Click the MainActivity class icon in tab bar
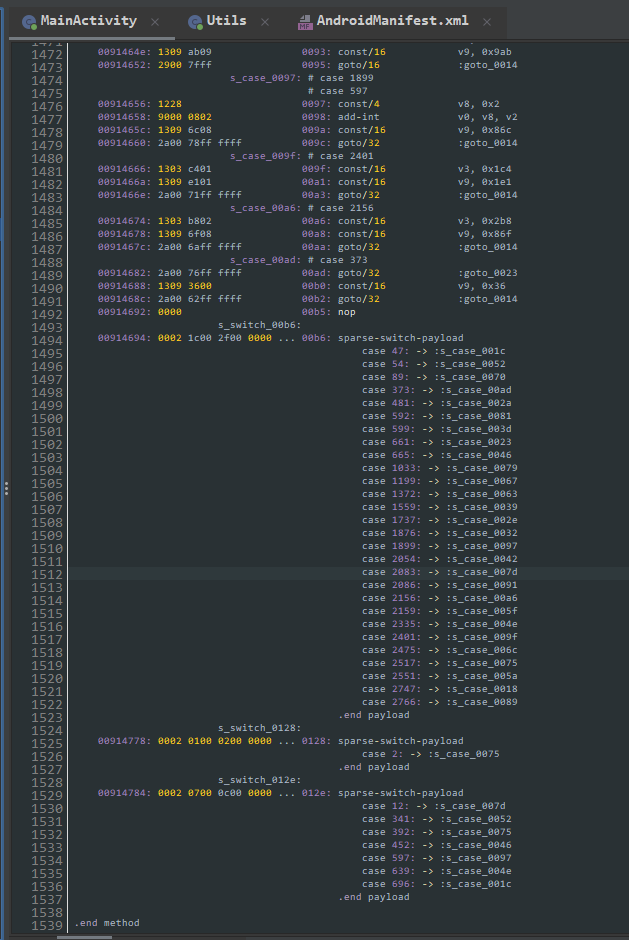 tap(29, 22)
